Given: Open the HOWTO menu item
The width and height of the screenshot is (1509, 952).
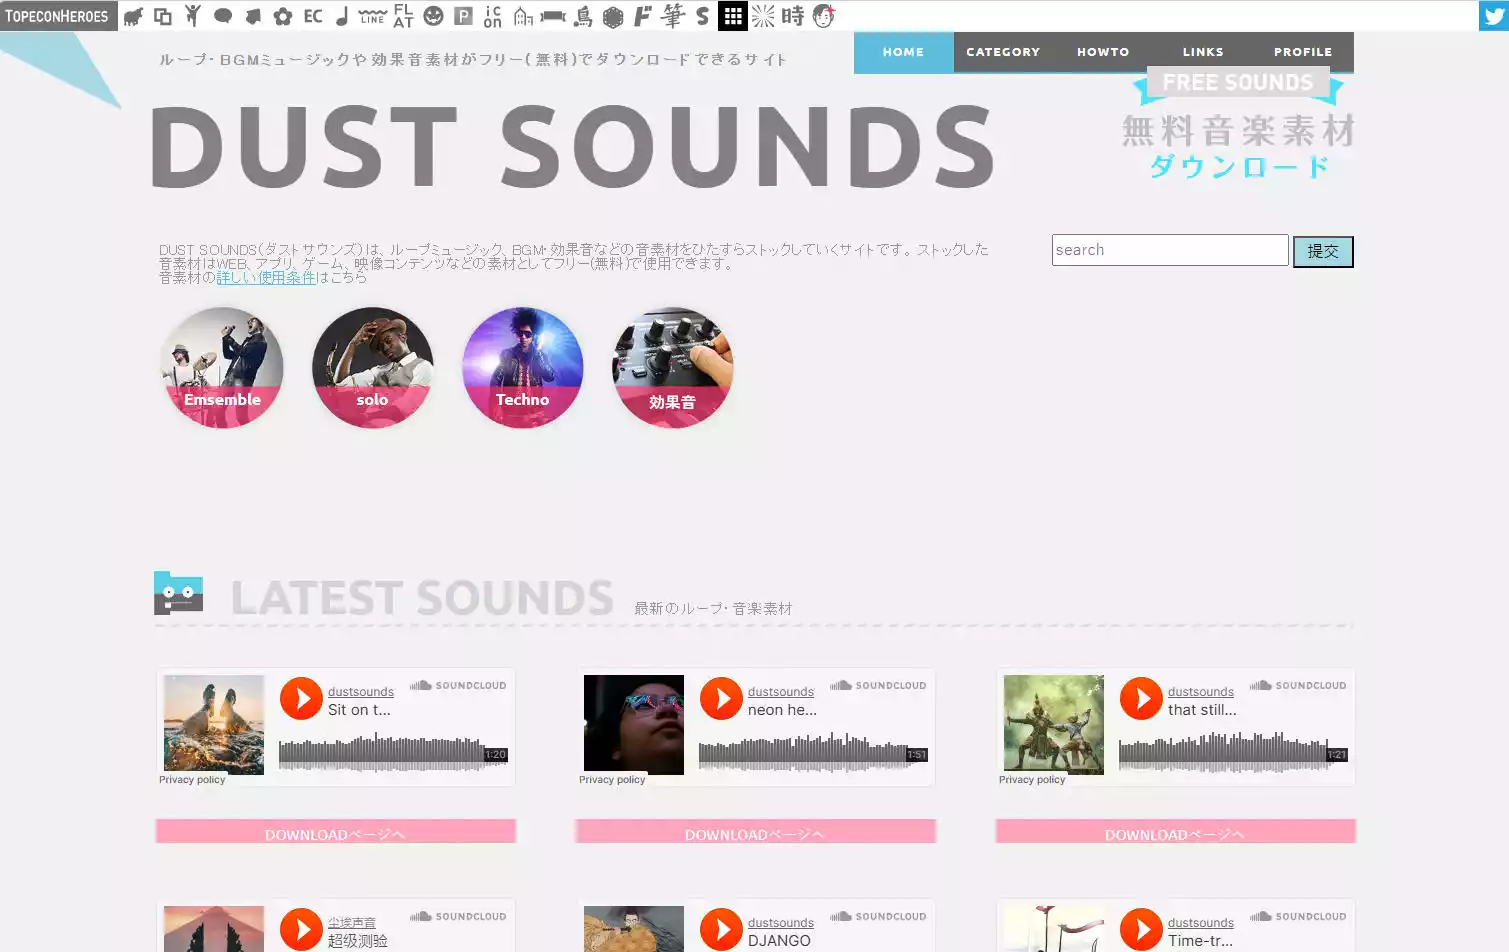Looking at the screenshot, I should [x=1103, y=52].
